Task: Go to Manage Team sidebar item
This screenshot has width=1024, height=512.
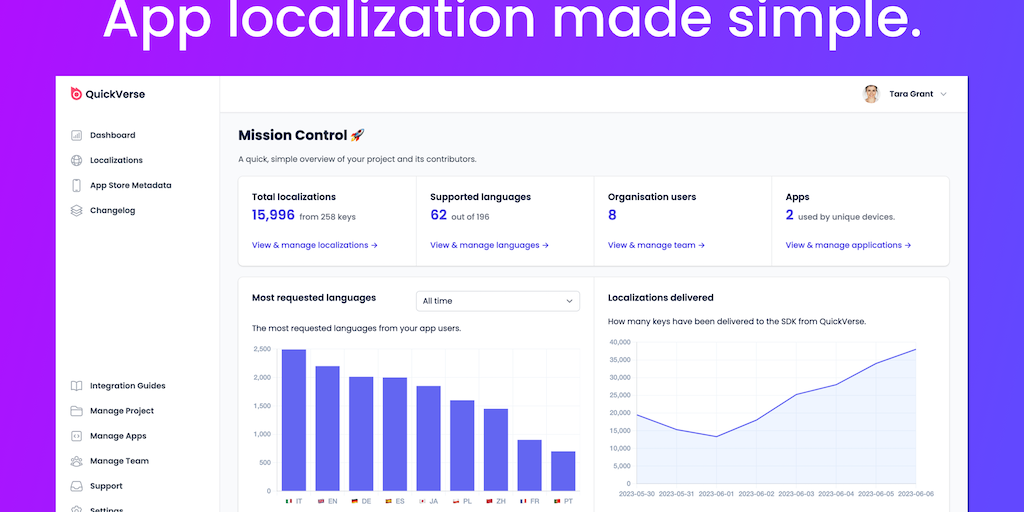Action: coord(119,461)
